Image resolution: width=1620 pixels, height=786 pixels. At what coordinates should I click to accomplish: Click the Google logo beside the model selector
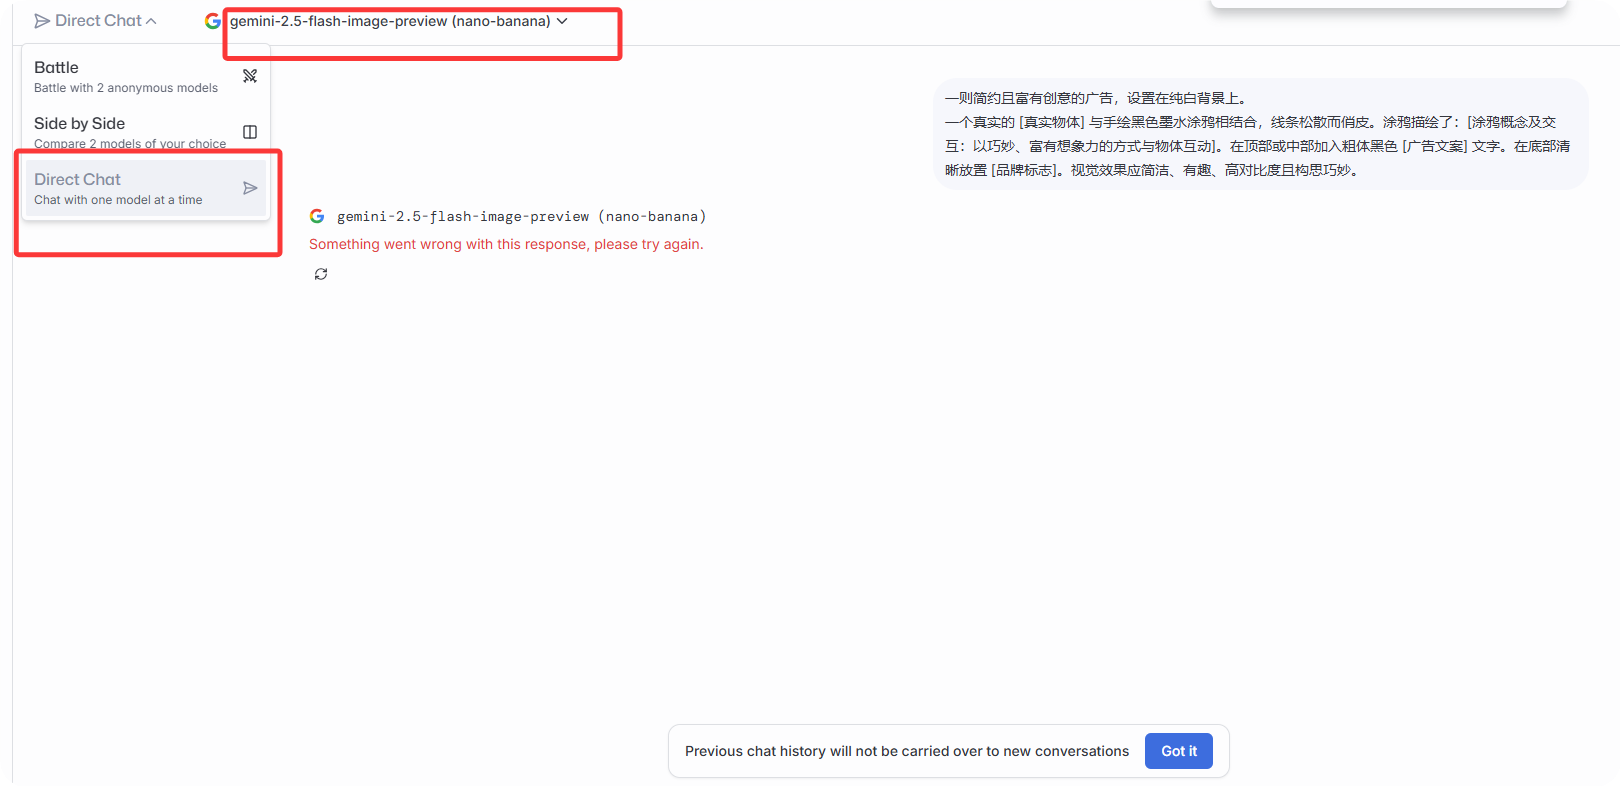tap(213, 21)
